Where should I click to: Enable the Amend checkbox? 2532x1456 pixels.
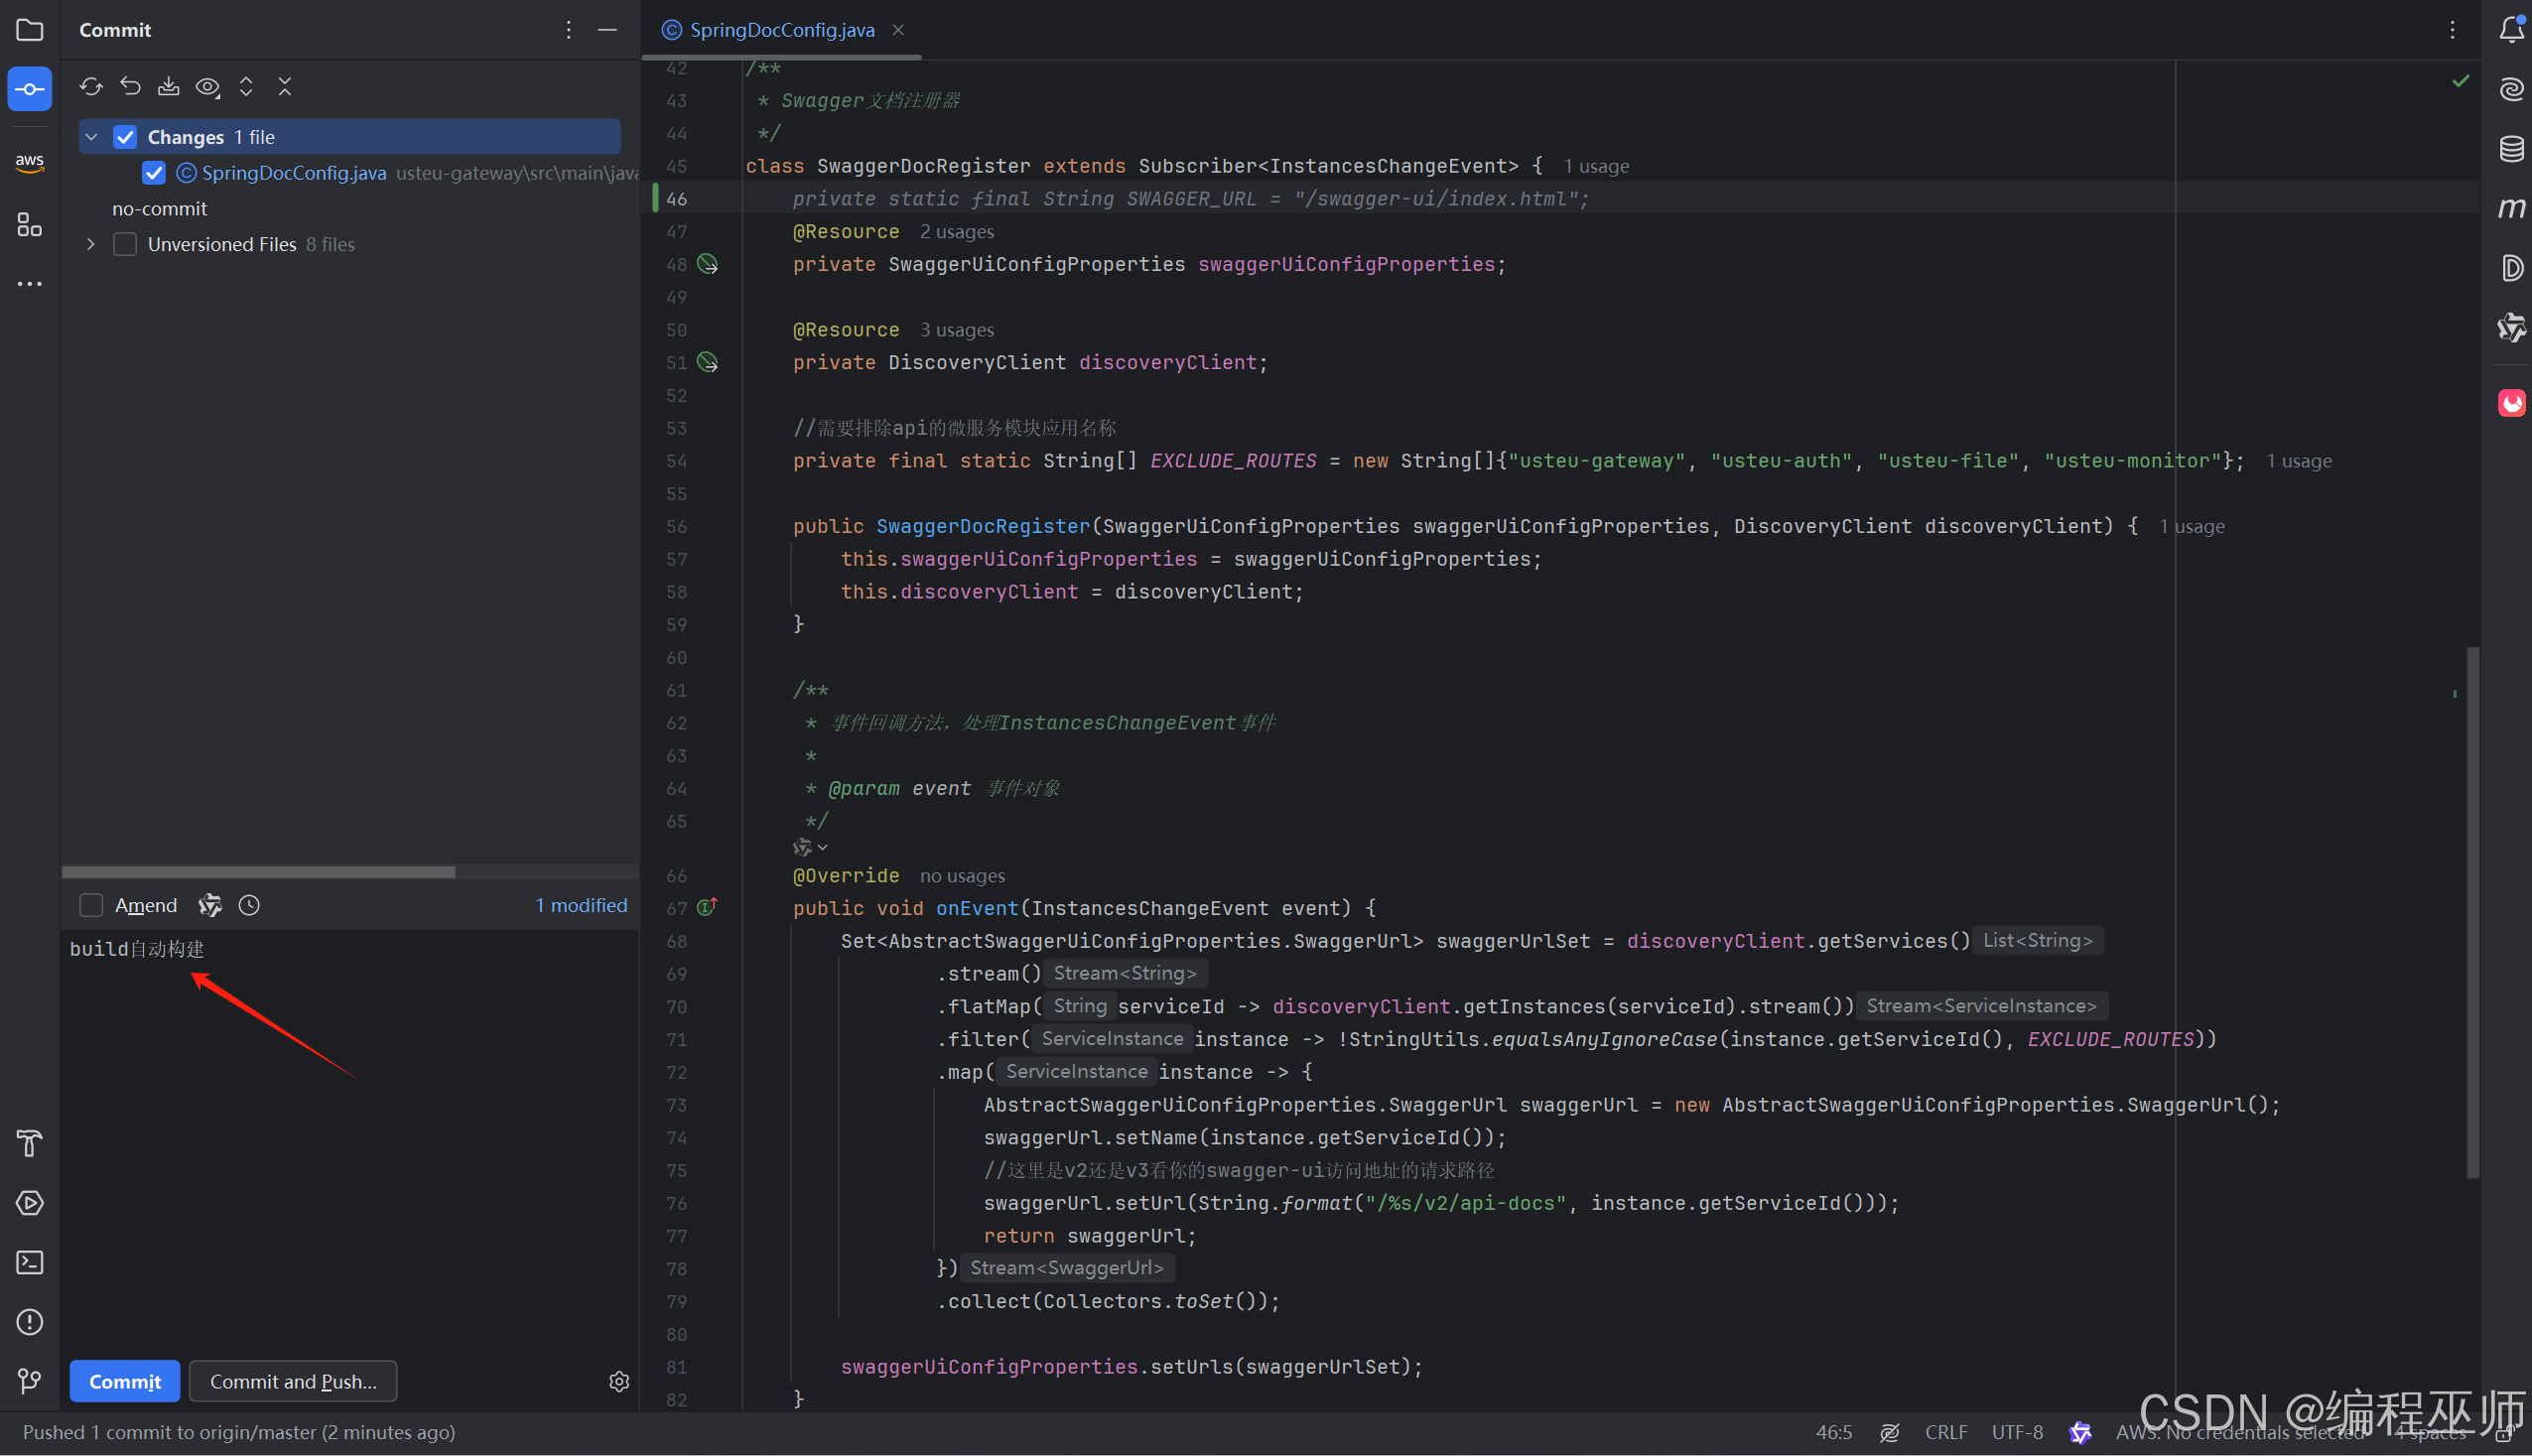pyautogui.click(x=91, y=905)
